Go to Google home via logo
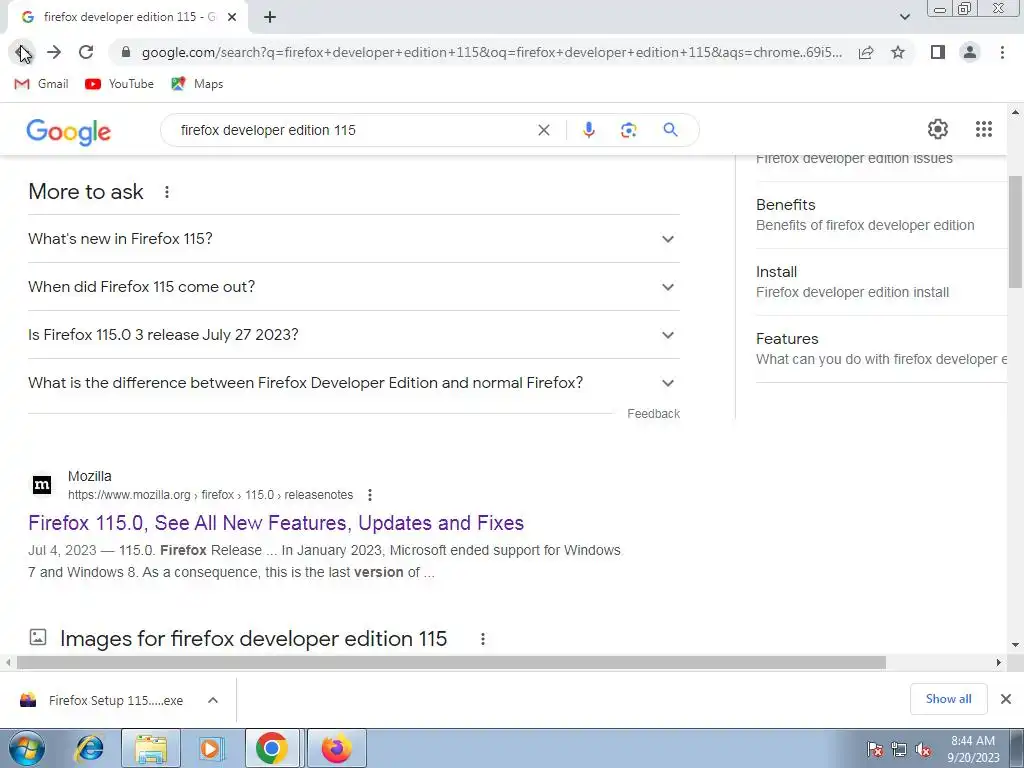Screen dimensions: 1024x768 (x=69, y=131)
